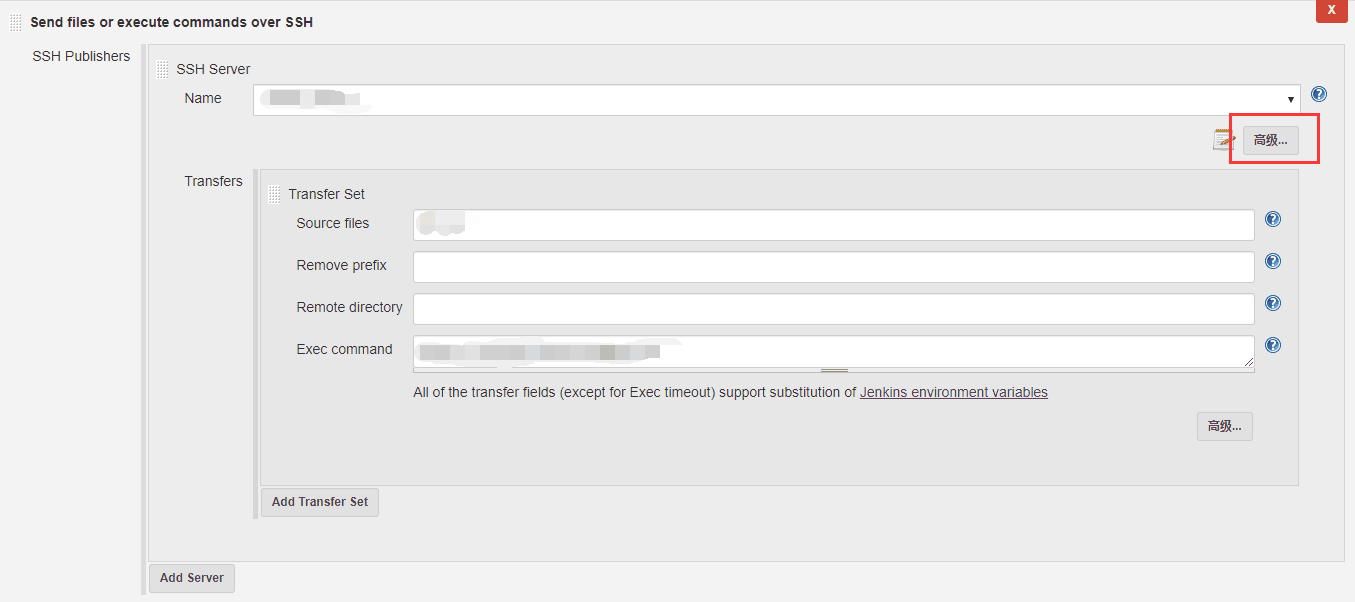Delete this build step with red X

[x=1332, y=9]
